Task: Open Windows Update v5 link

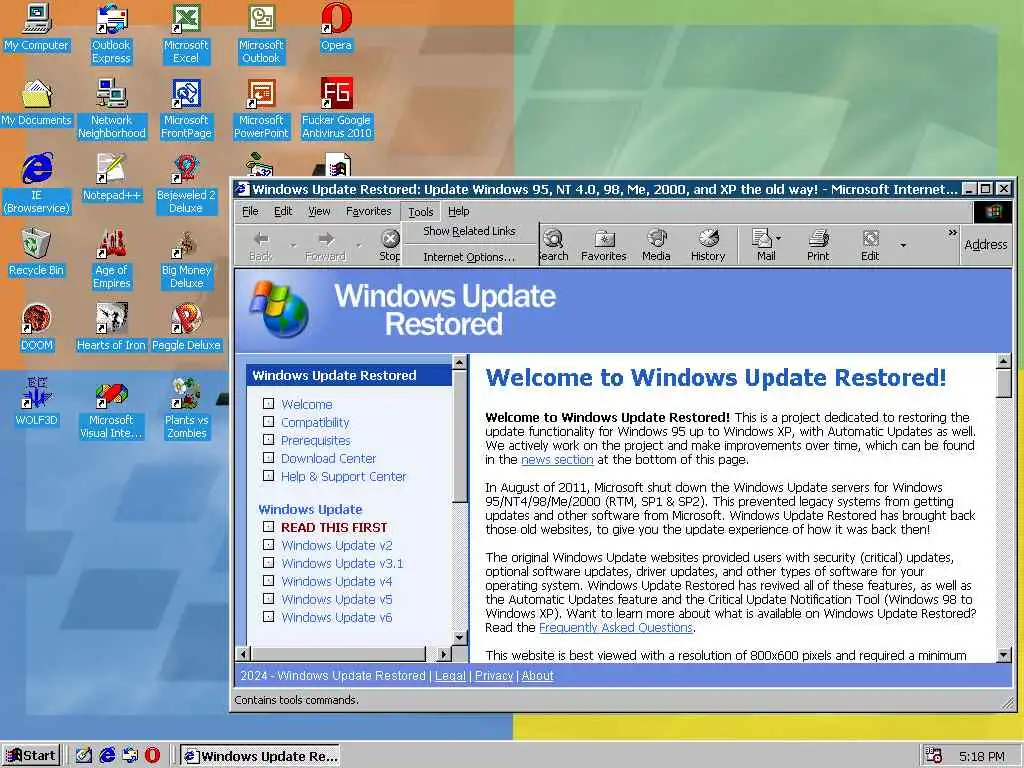Action: click(x=336, y=599)
